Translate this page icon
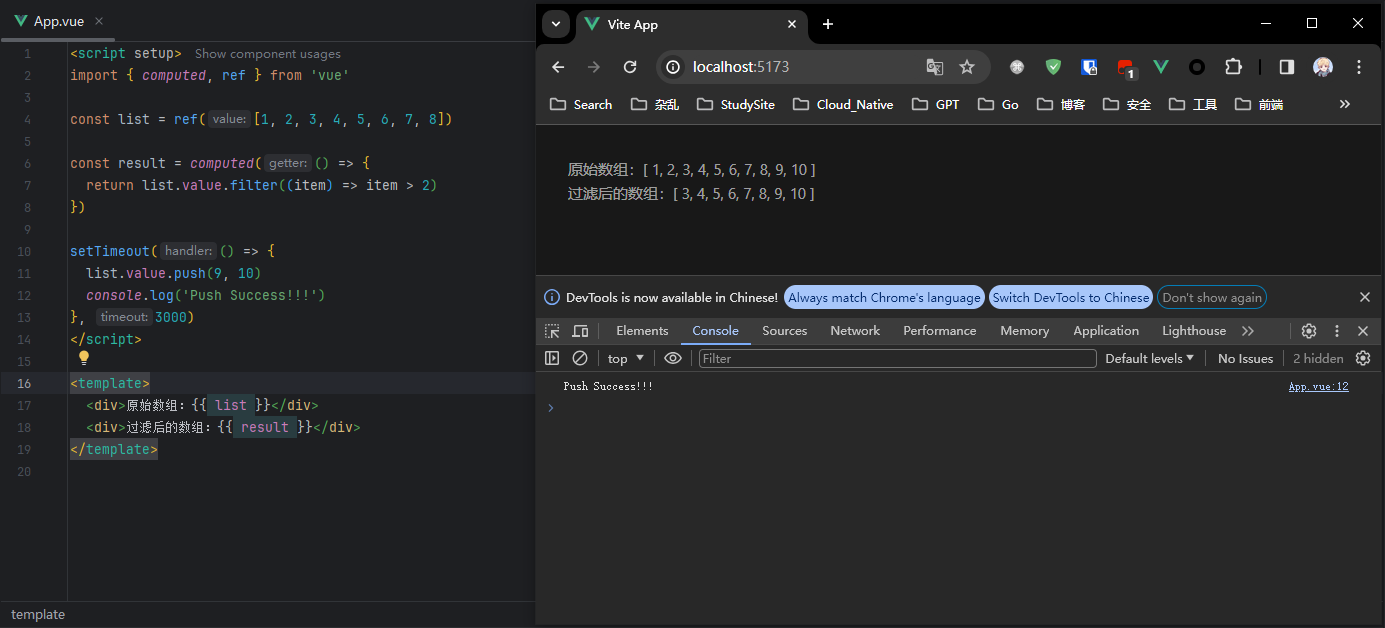 coord(935,67)
